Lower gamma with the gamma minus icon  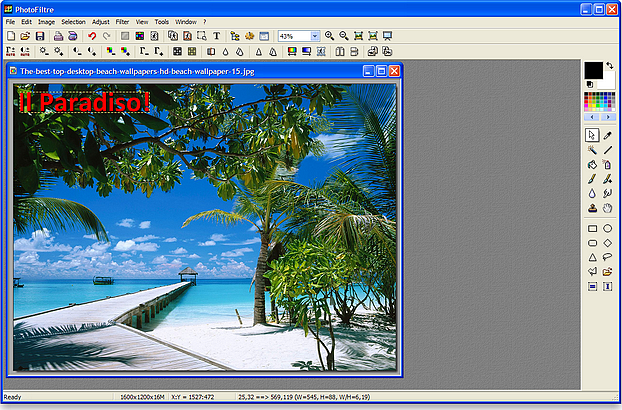pyautogui.click(x=144, y=51)
